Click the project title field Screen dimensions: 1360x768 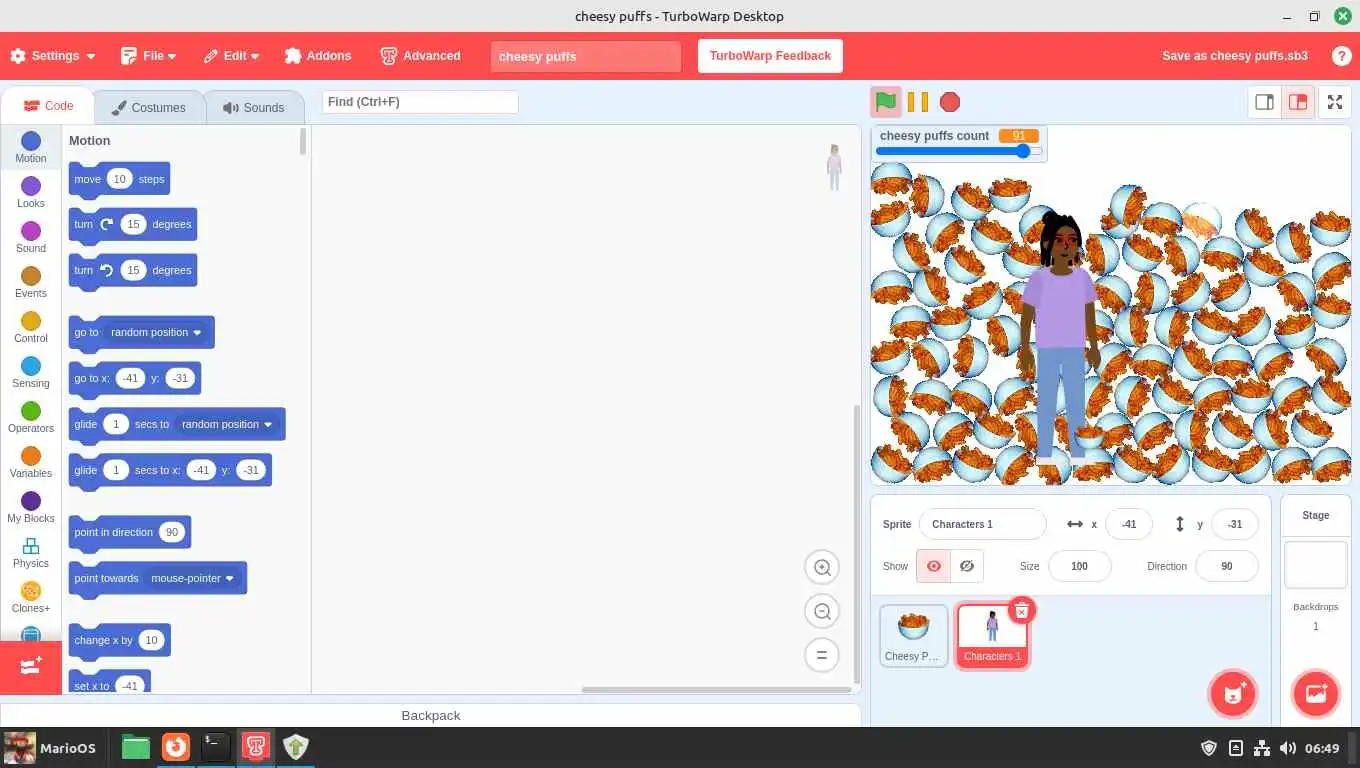pyautogui.click(x=586, y=56)
